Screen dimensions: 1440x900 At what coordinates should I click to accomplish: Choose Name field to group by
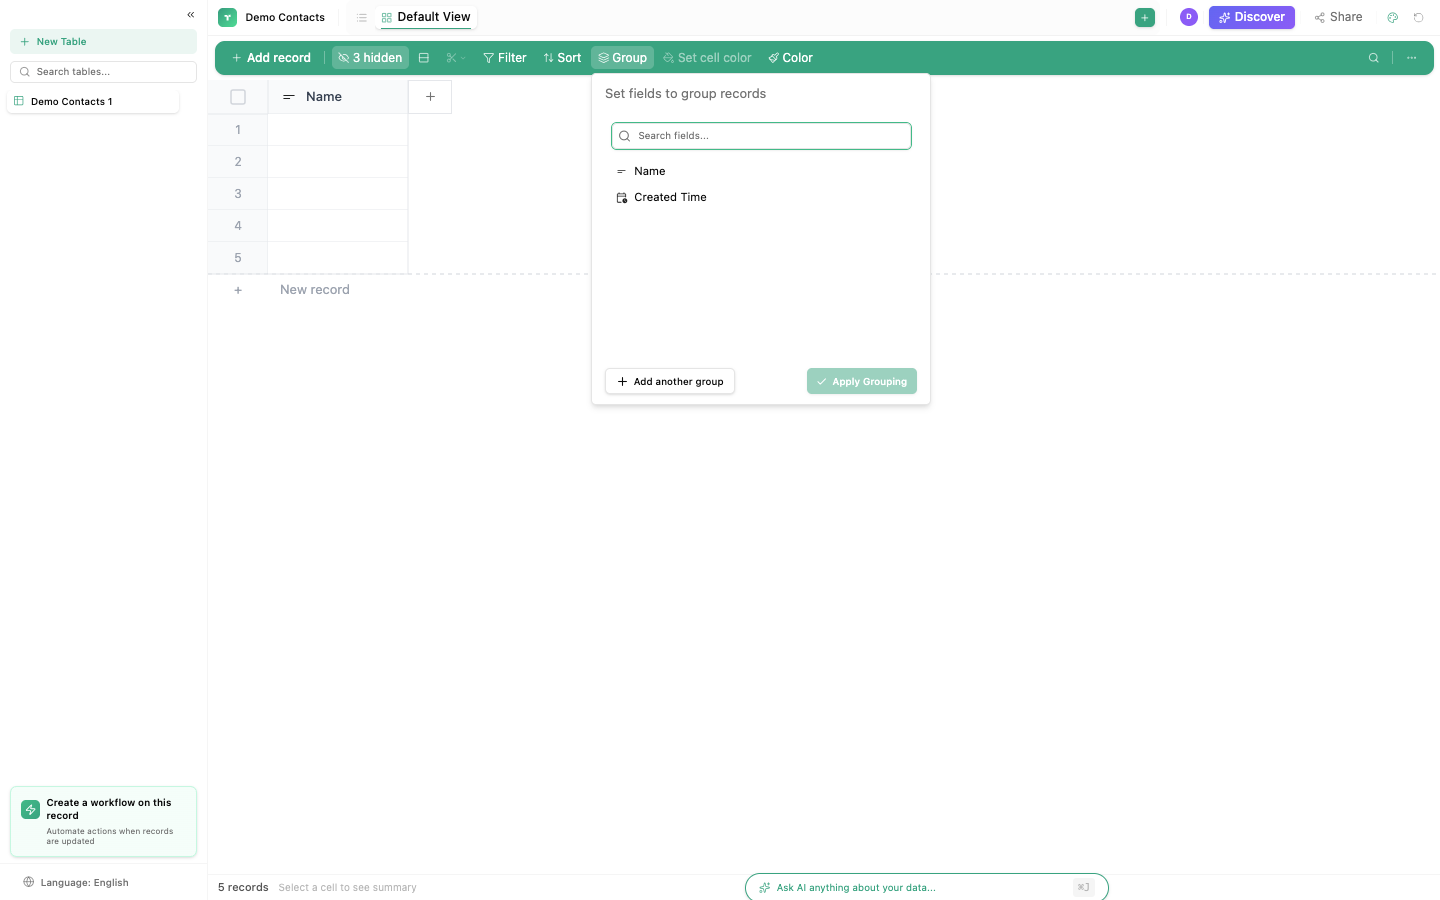(761, 171)
